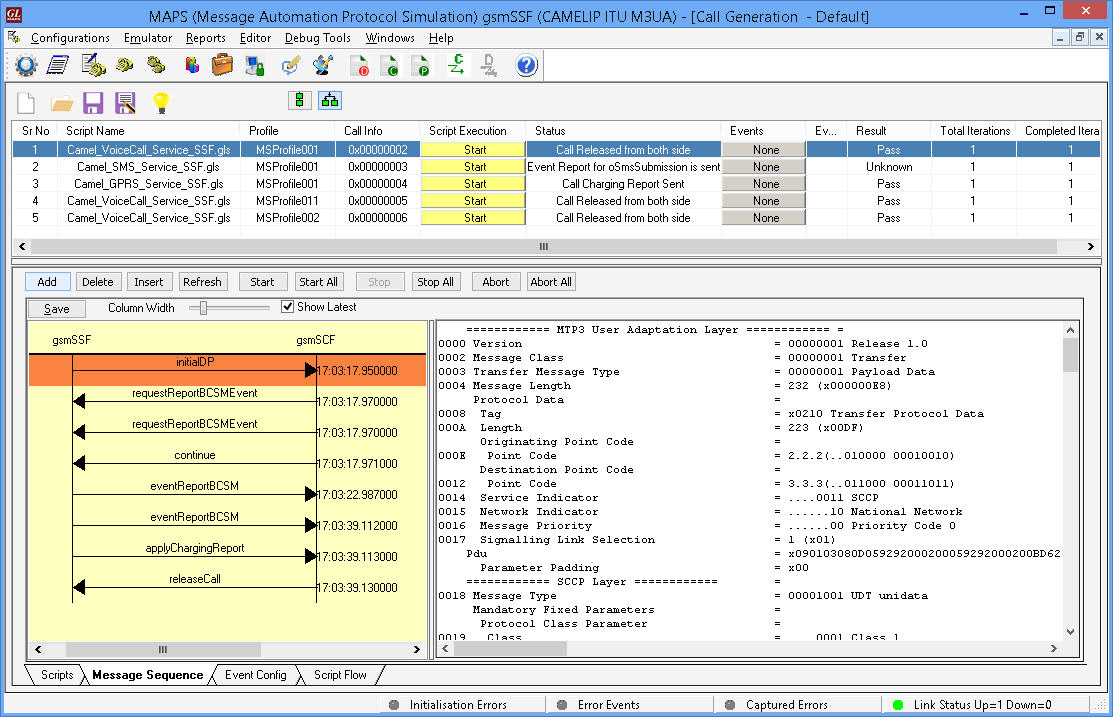Create a new file with the blank page icon
This screenshot has height=717, width=1113.
[26, 103]
